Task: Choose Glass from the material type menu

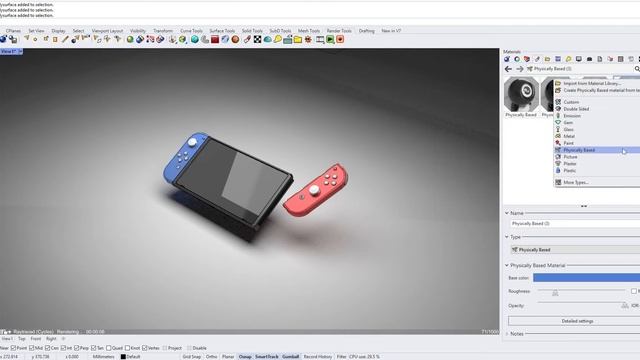Action: point(597,129)
